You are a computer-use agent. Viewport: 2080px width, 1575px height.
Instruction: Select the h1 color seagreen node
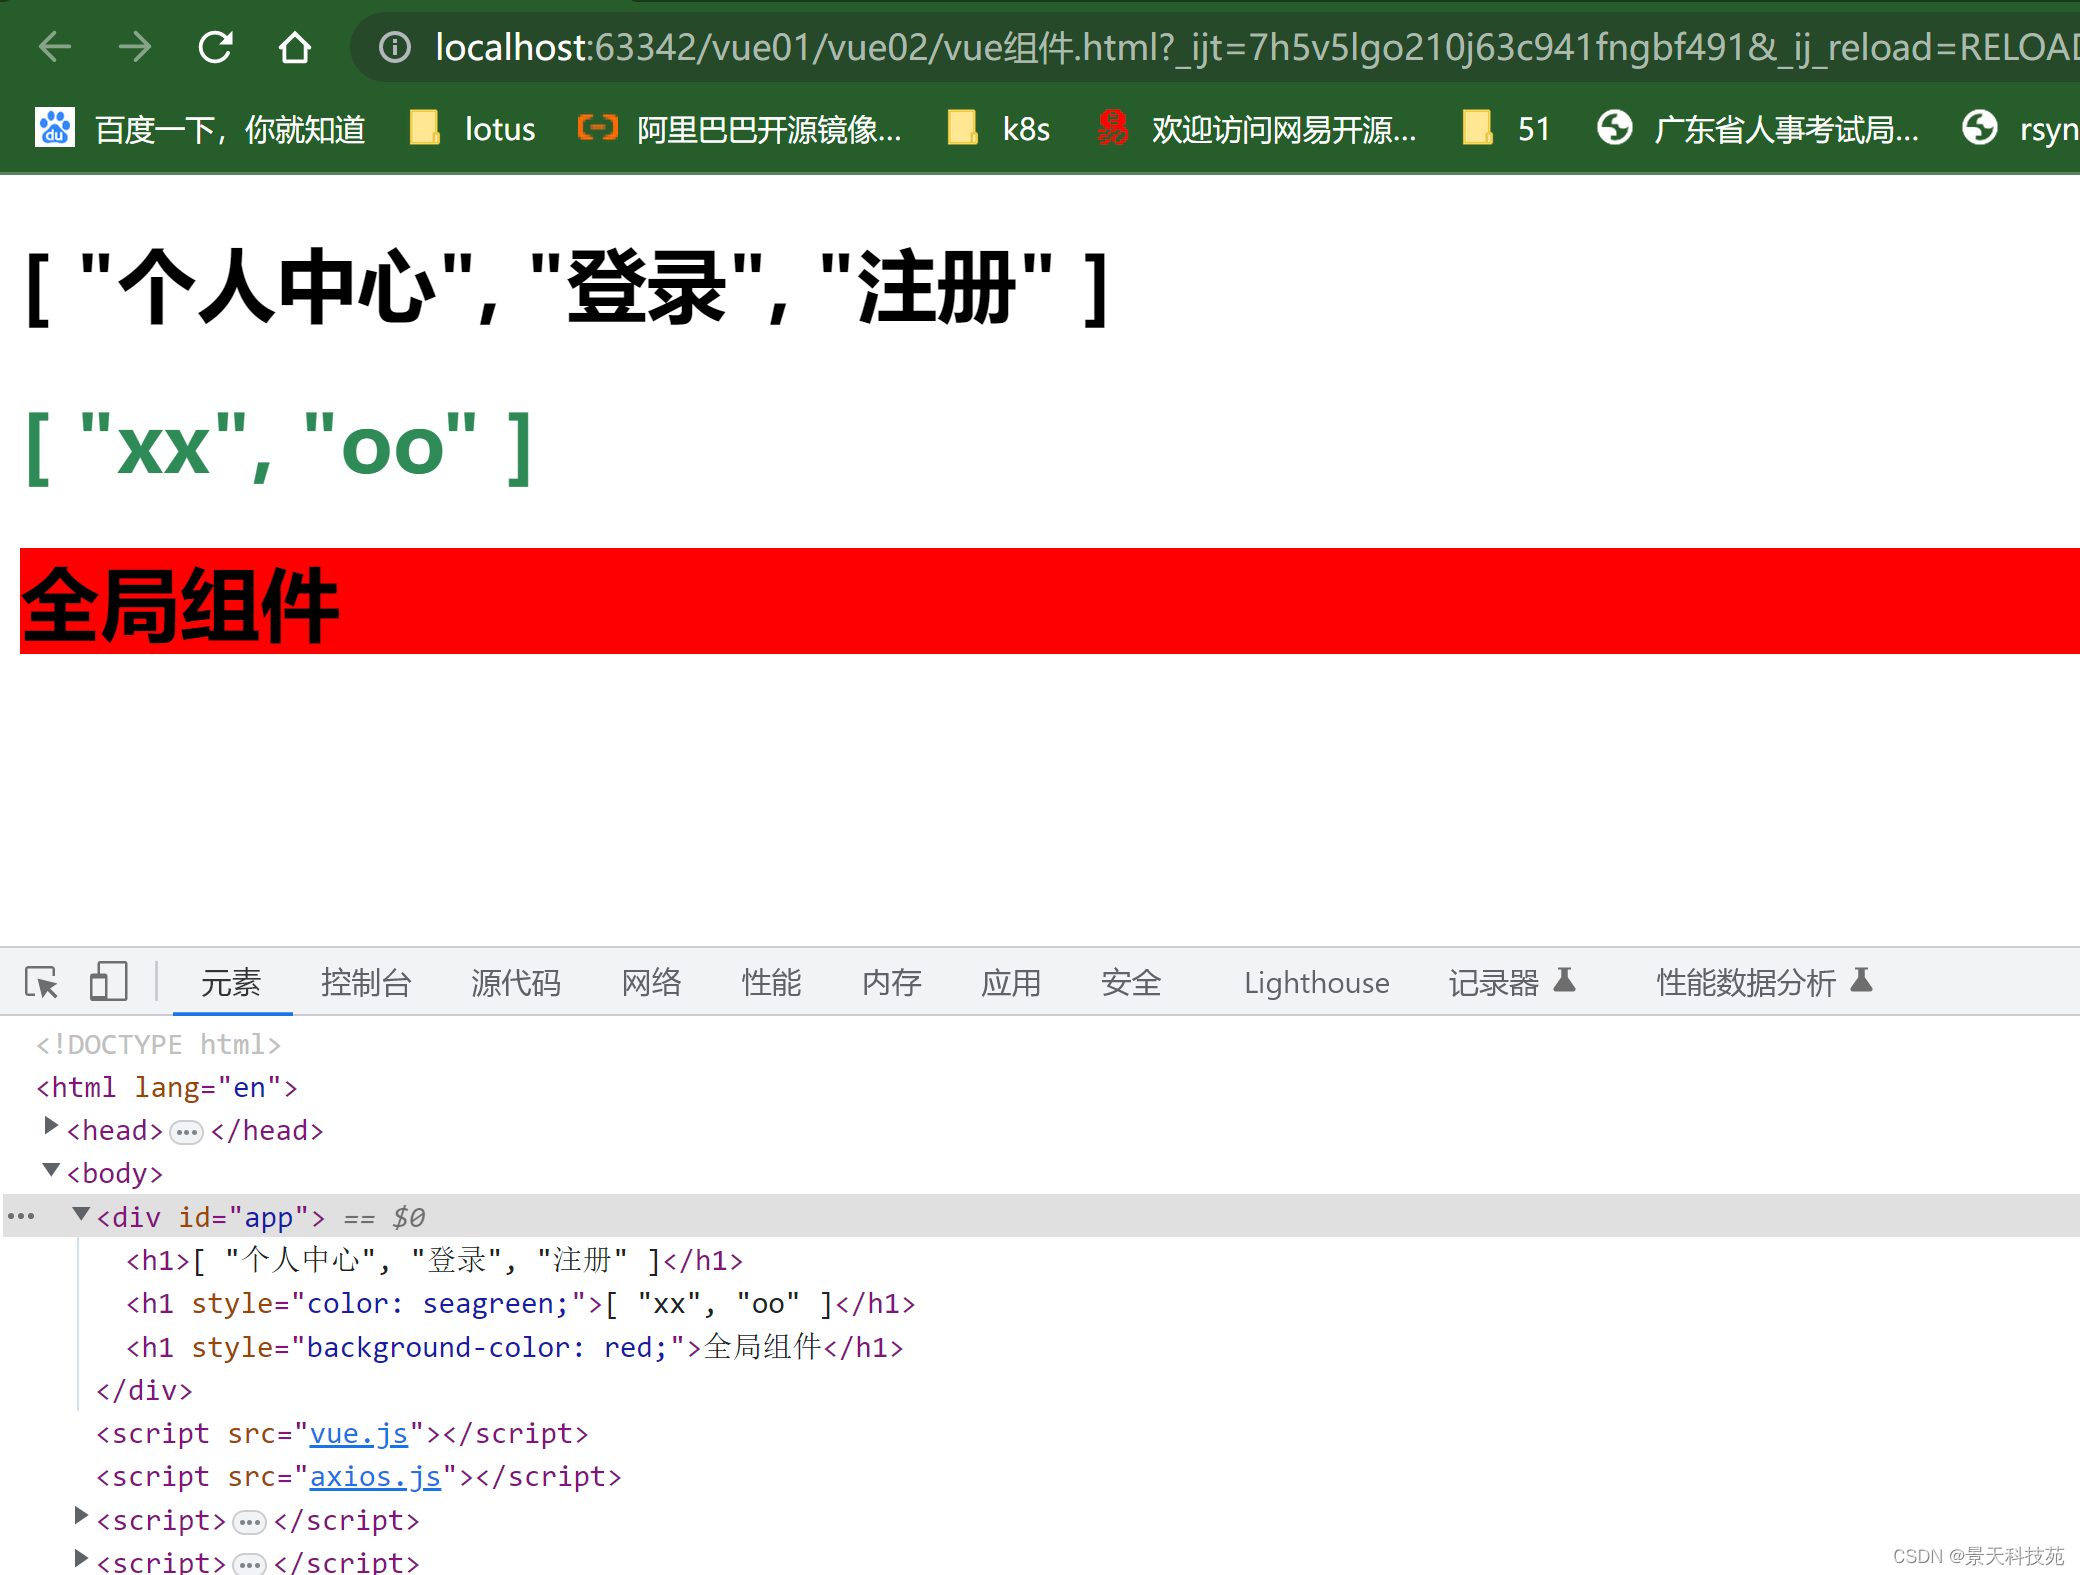pyautogui.click(x=520, y=1303)
